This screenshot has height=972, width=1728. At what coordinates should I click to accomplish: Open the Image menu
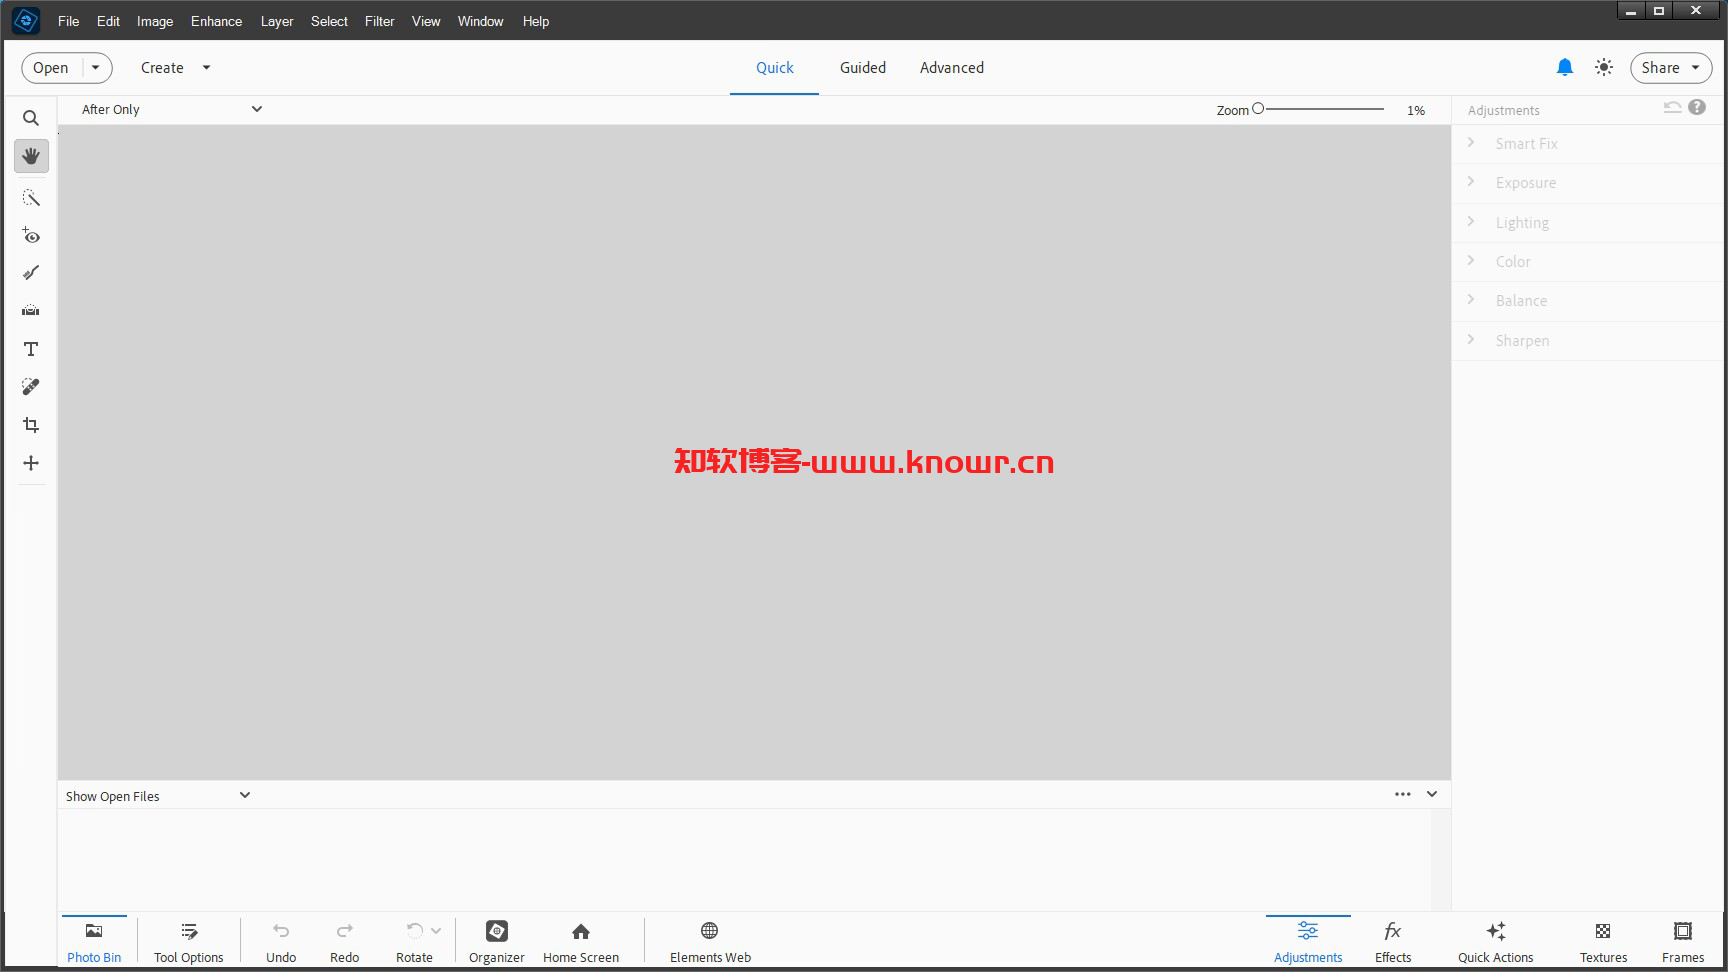[x=155, y=21]
